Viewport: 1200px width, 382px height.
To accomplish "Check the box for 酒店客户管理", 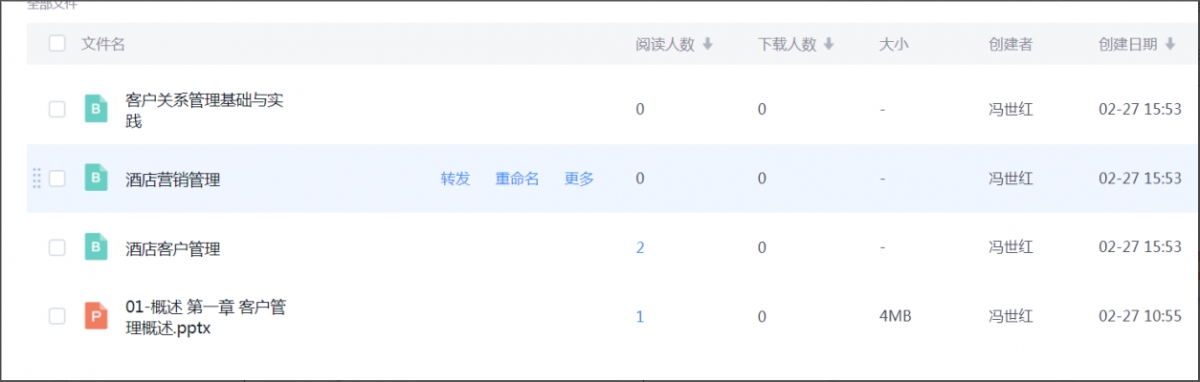I will (57, 247).
